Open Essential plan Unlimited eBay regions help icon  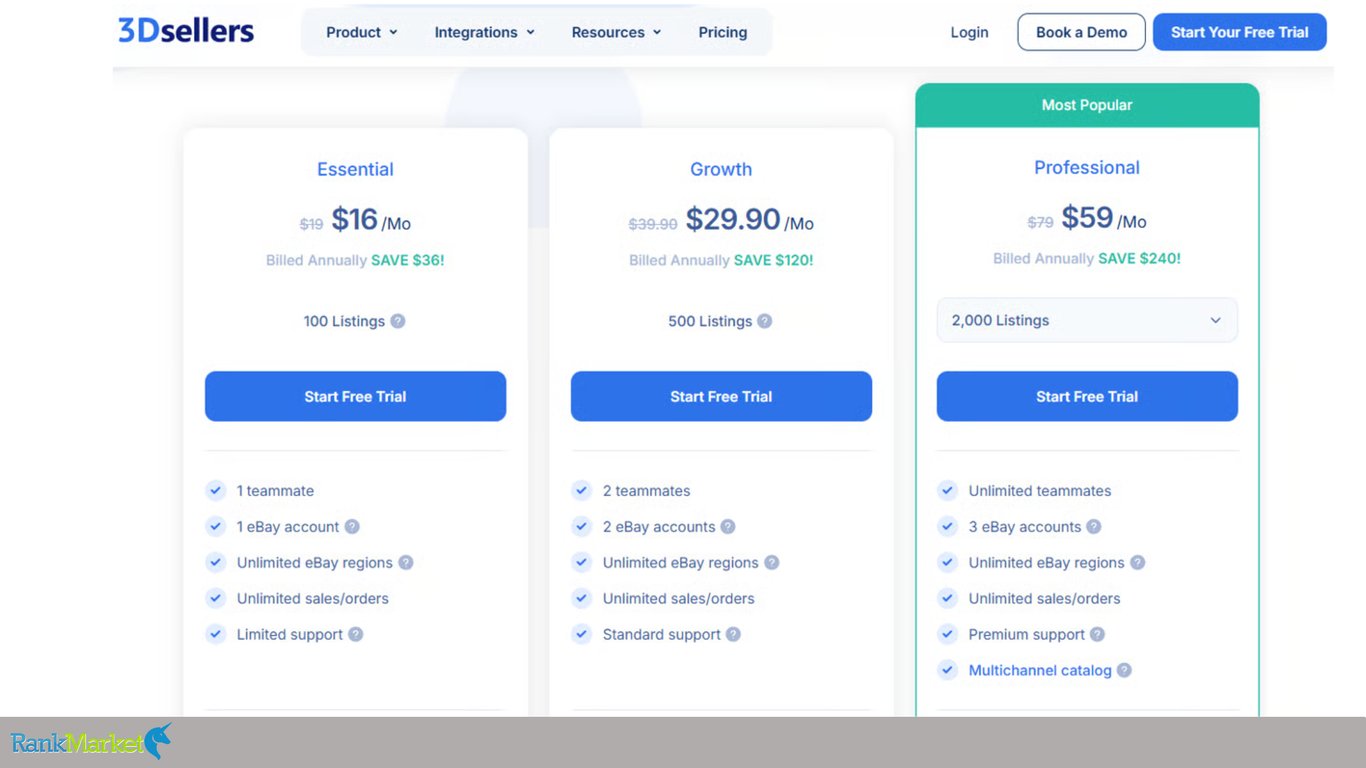pos(406,563)
